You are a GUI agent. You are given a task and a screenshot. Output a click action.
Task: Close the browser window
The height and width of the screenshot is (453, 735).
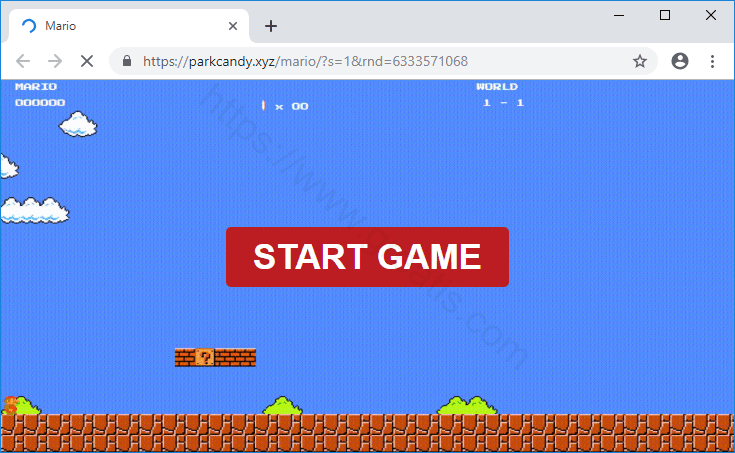pos(711,15)
